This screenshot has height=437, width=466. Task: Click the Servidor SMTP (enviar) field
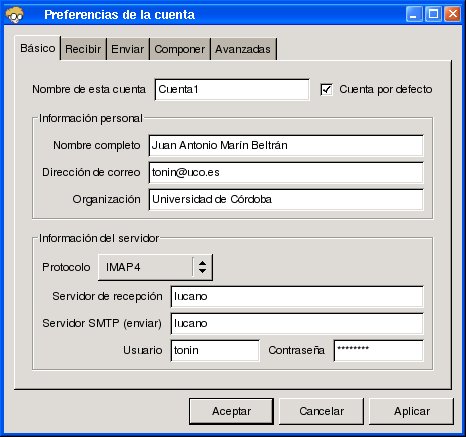point(297,323)
